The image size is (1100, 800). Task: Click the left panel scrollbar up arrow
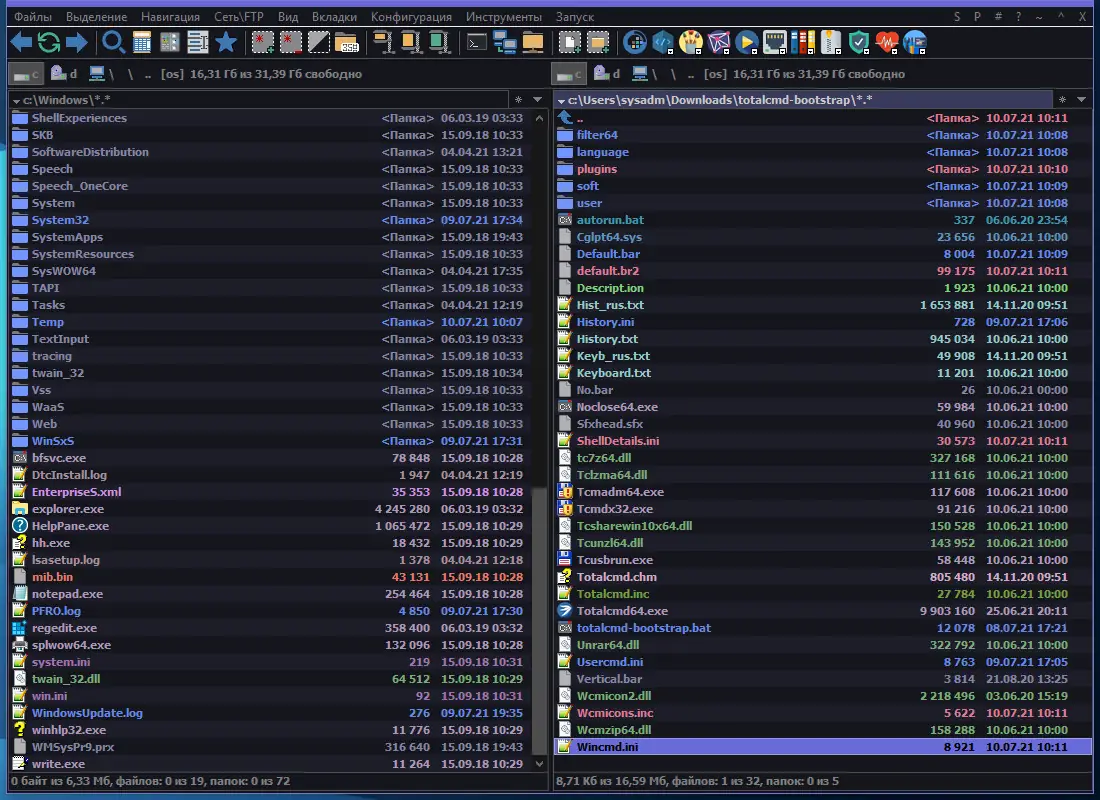[x=539, y=119]
